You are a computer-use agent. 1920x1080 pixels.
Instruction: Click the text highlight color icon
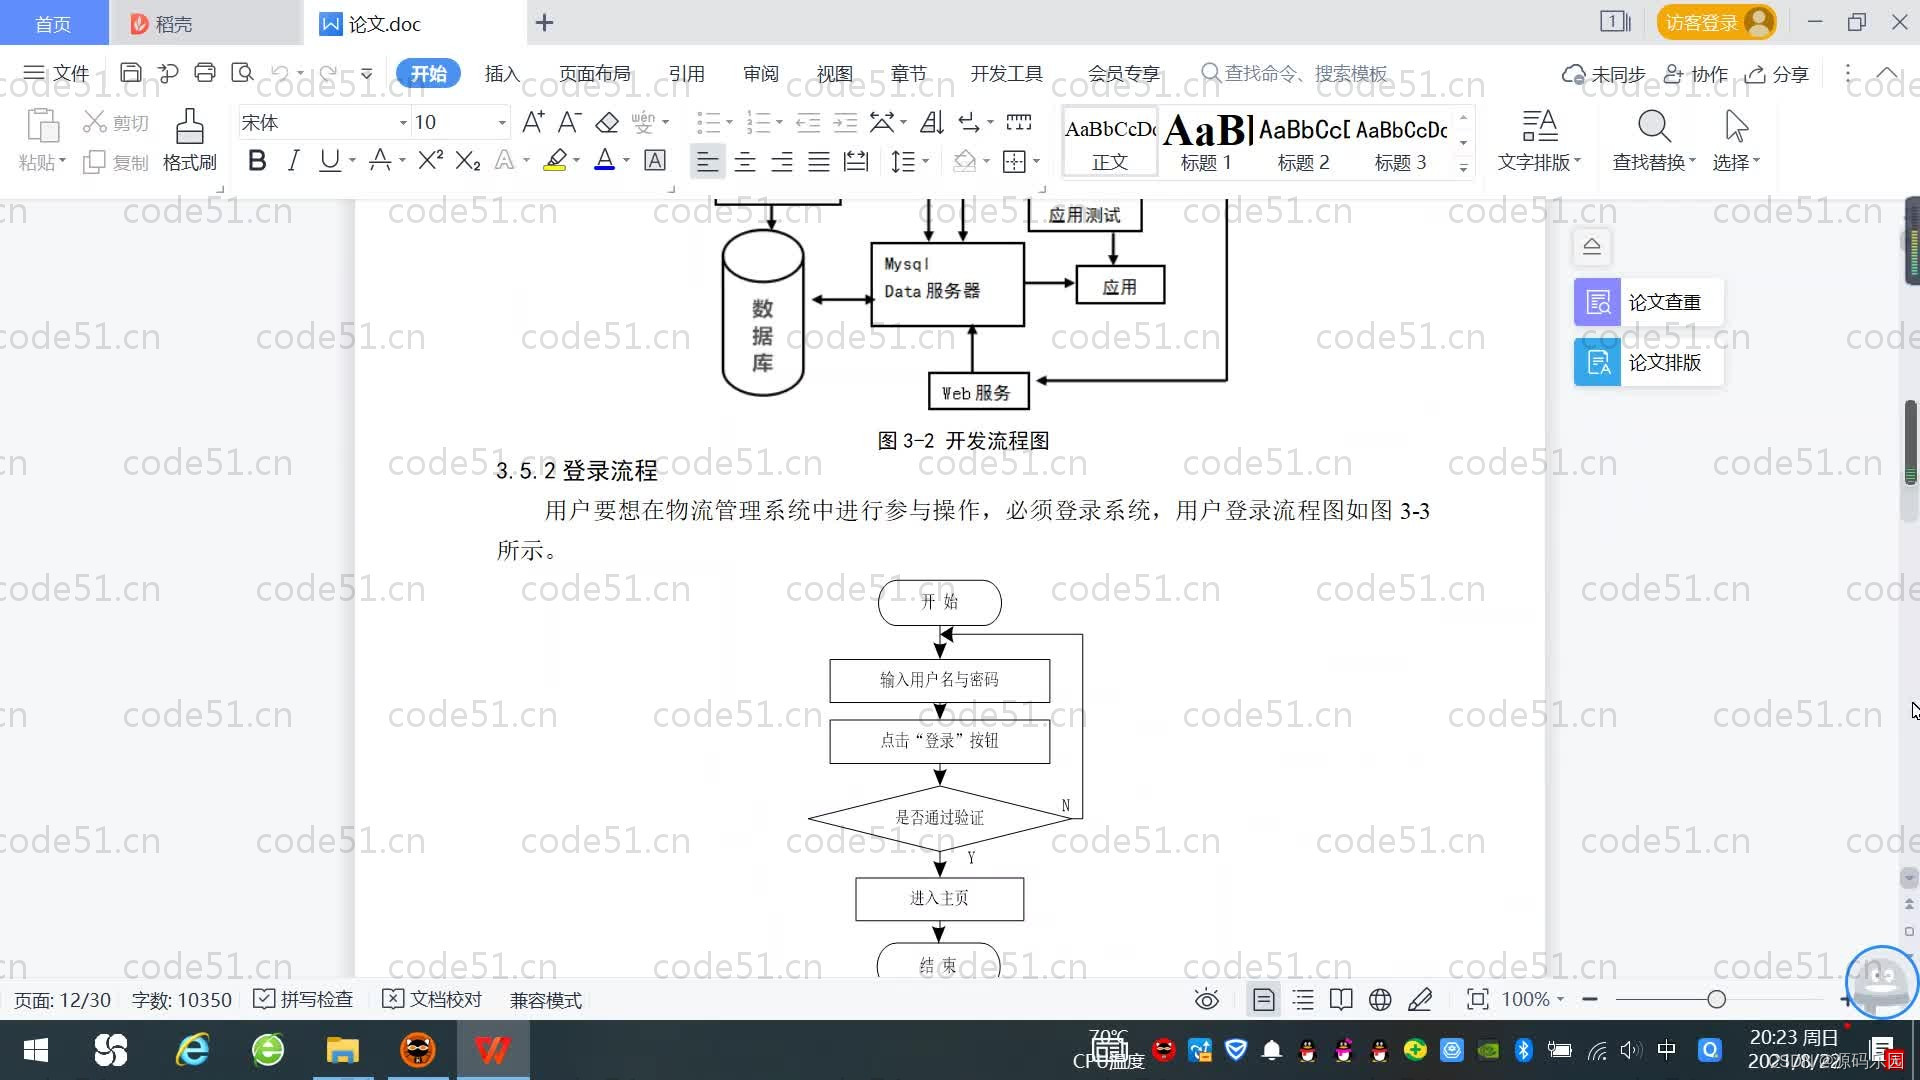coord(555,160)
